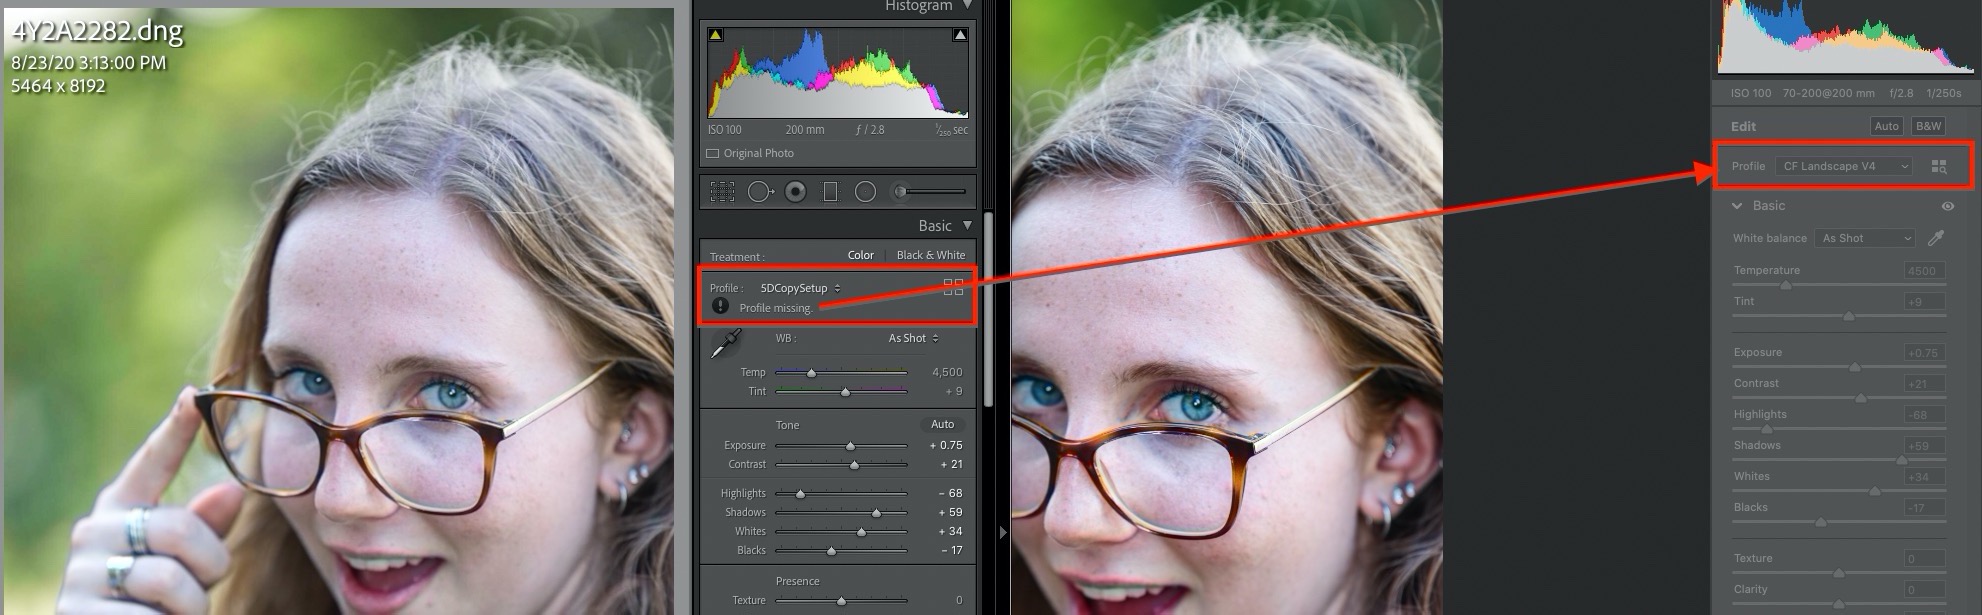Pick the White Balance Selector eyedropper in Lightroom

point(725,344)
